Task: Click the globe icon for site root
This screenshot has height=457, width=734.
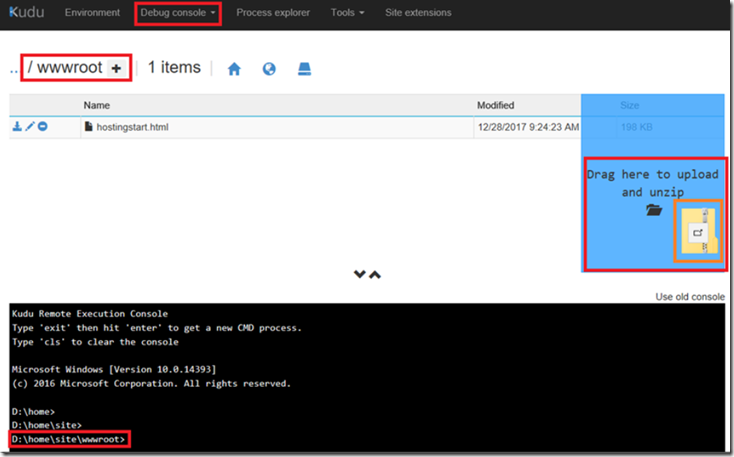Action: tap(269, 69)
